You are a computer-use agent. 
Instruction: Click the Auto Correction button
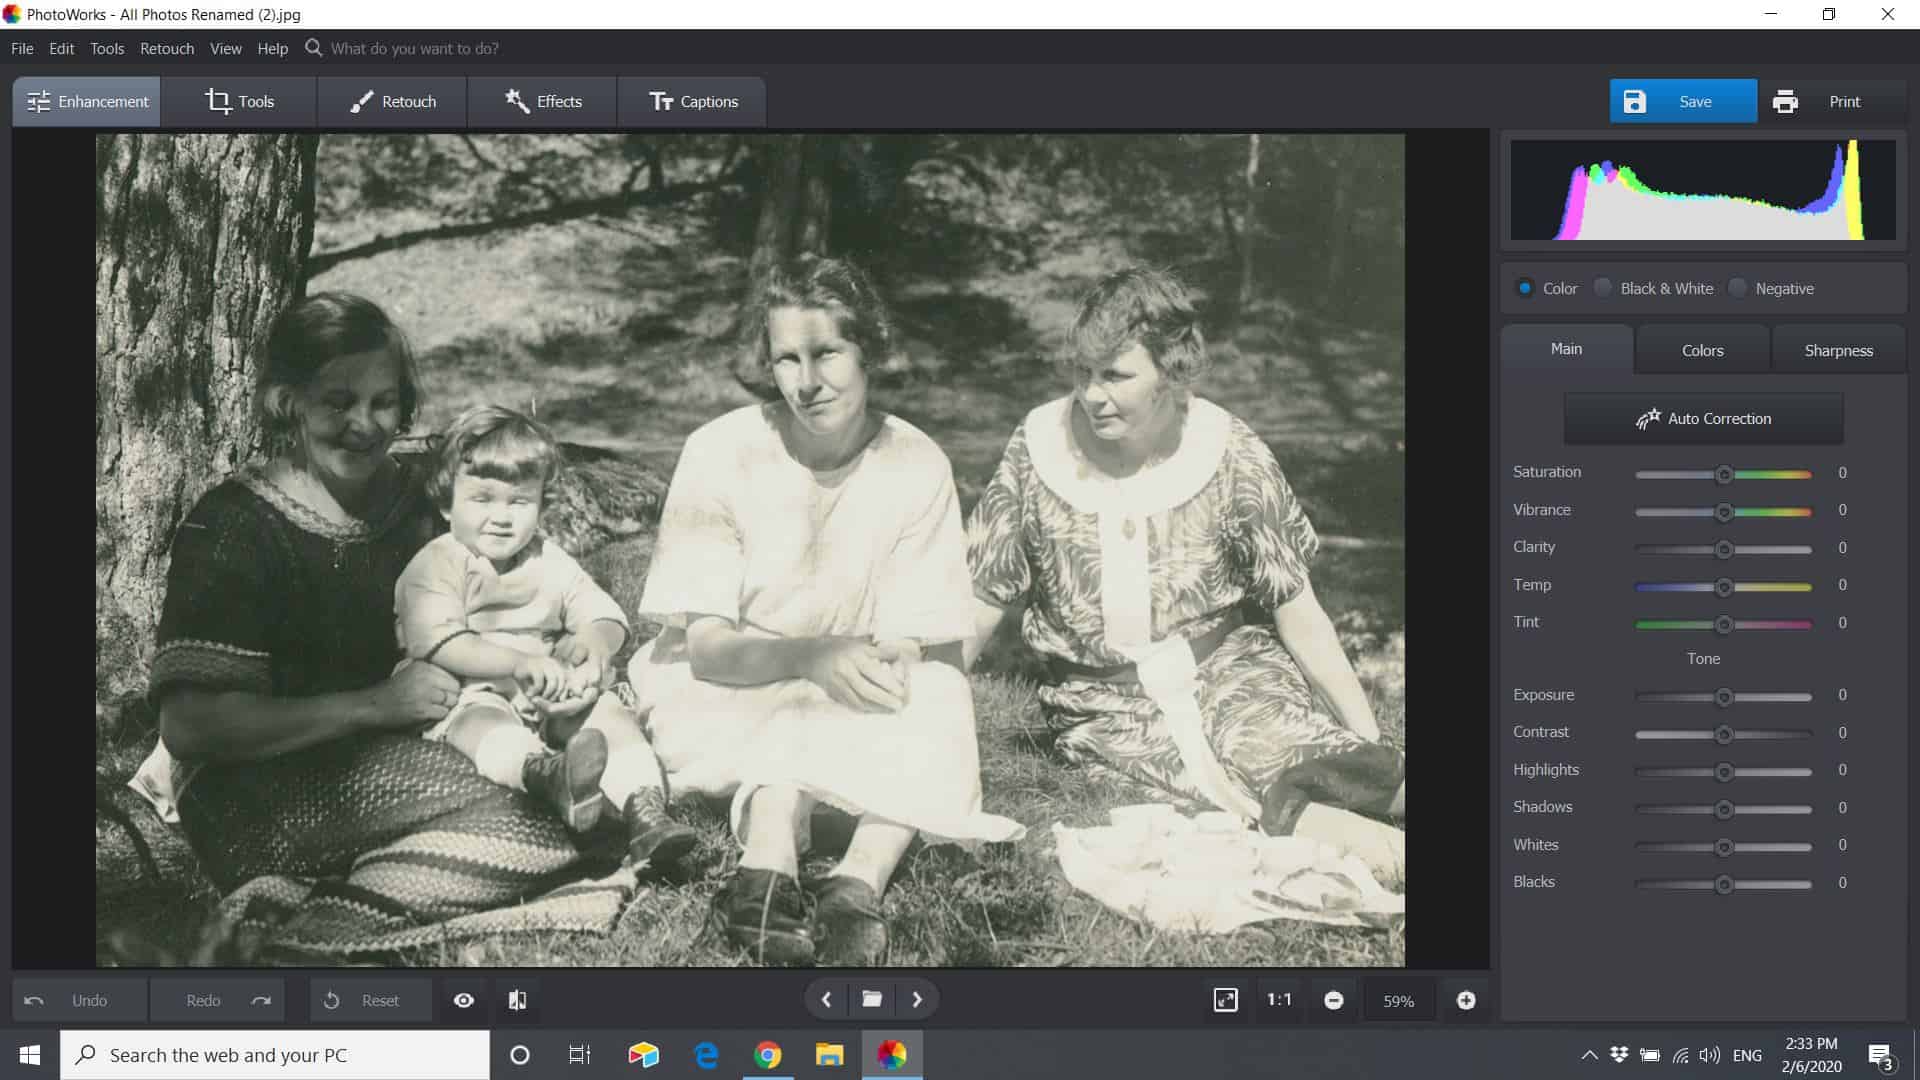[x=1702, y=418]
